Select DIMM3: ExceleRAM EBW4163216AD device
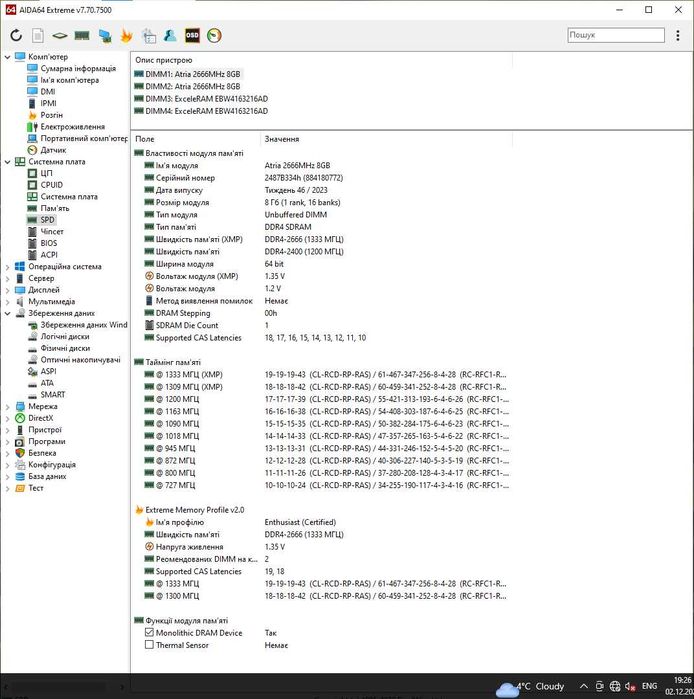 [x=206, y=99]
